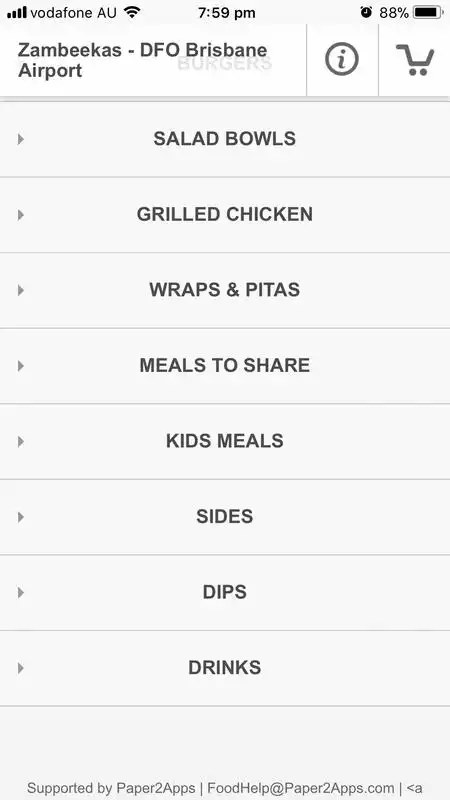Viewport: 450px width, 800px height.
Task: Expand the Meals To Share arrow
Action: [20, 365]
